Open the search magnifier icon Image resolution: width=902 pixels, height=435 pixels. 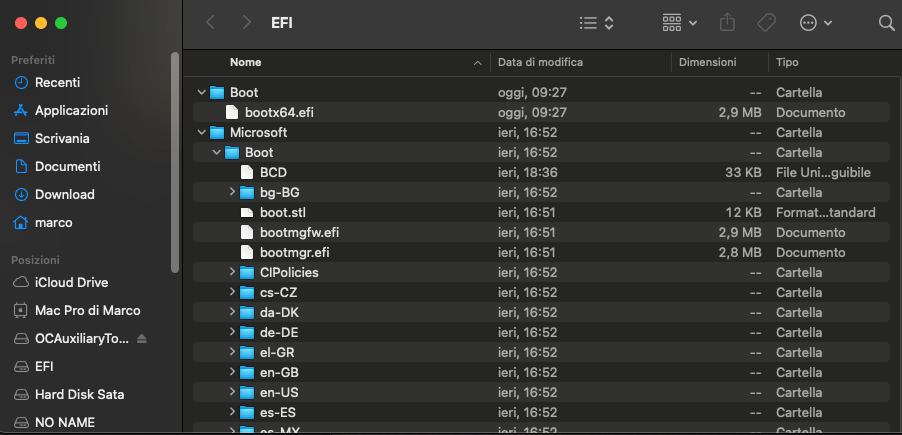(886, 22)
